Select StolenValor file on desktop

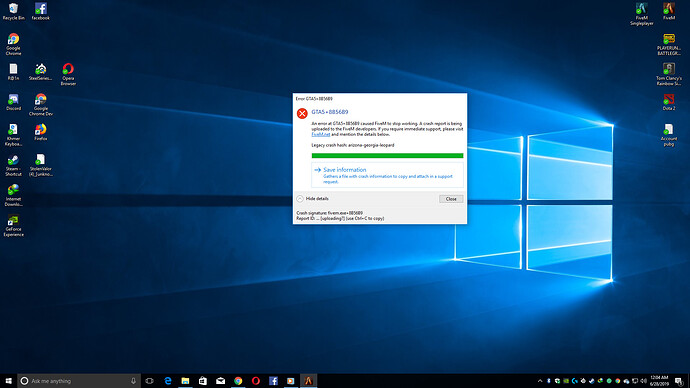(x=40, y=165)
